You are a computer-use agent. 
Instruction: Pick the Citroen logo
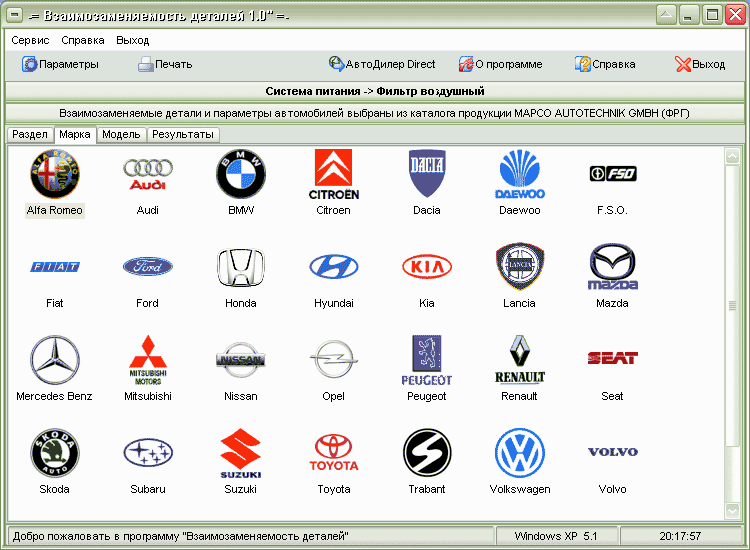[333, 174]
